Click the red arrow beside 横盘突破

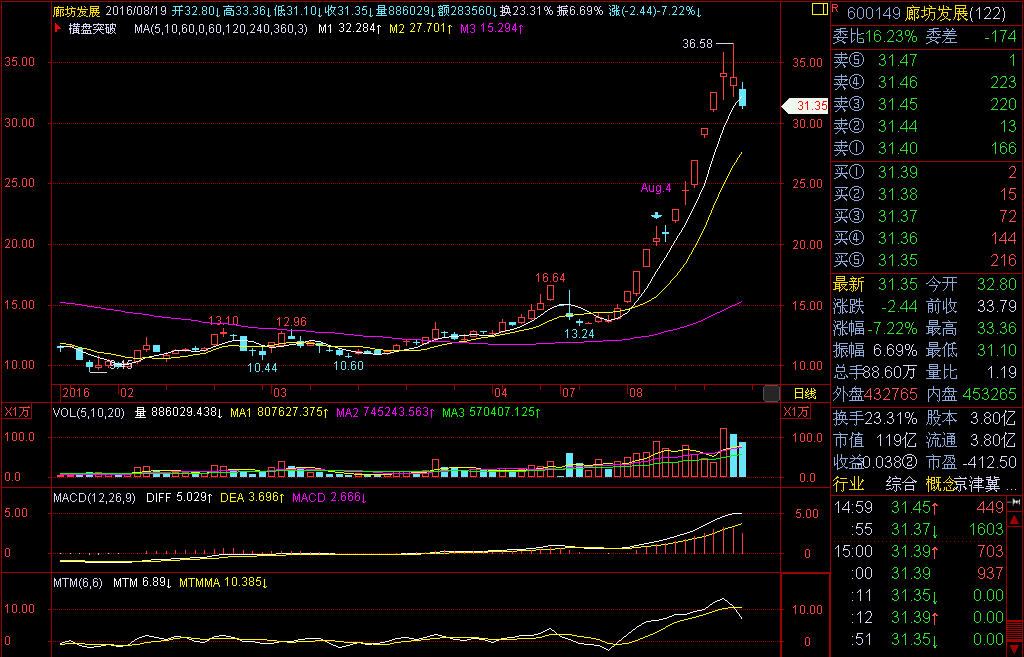coord(58,29)
